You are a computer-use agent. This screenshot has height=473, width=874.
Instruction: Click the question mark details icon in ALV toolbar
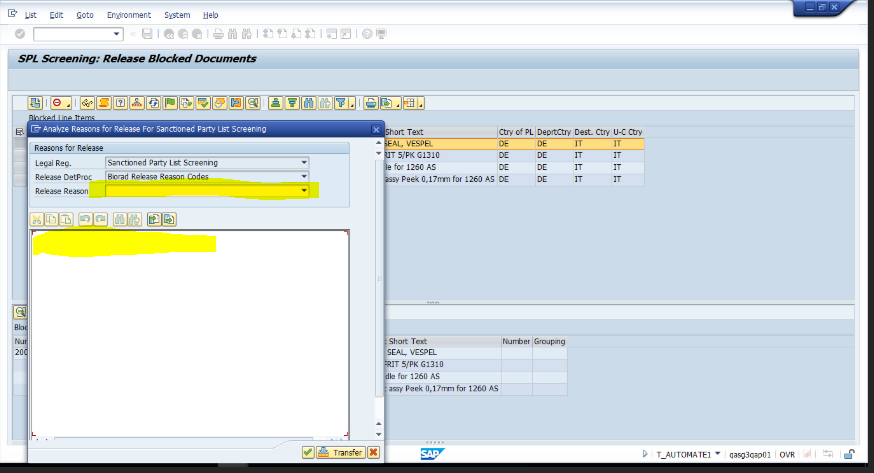[x=120, y=103]
